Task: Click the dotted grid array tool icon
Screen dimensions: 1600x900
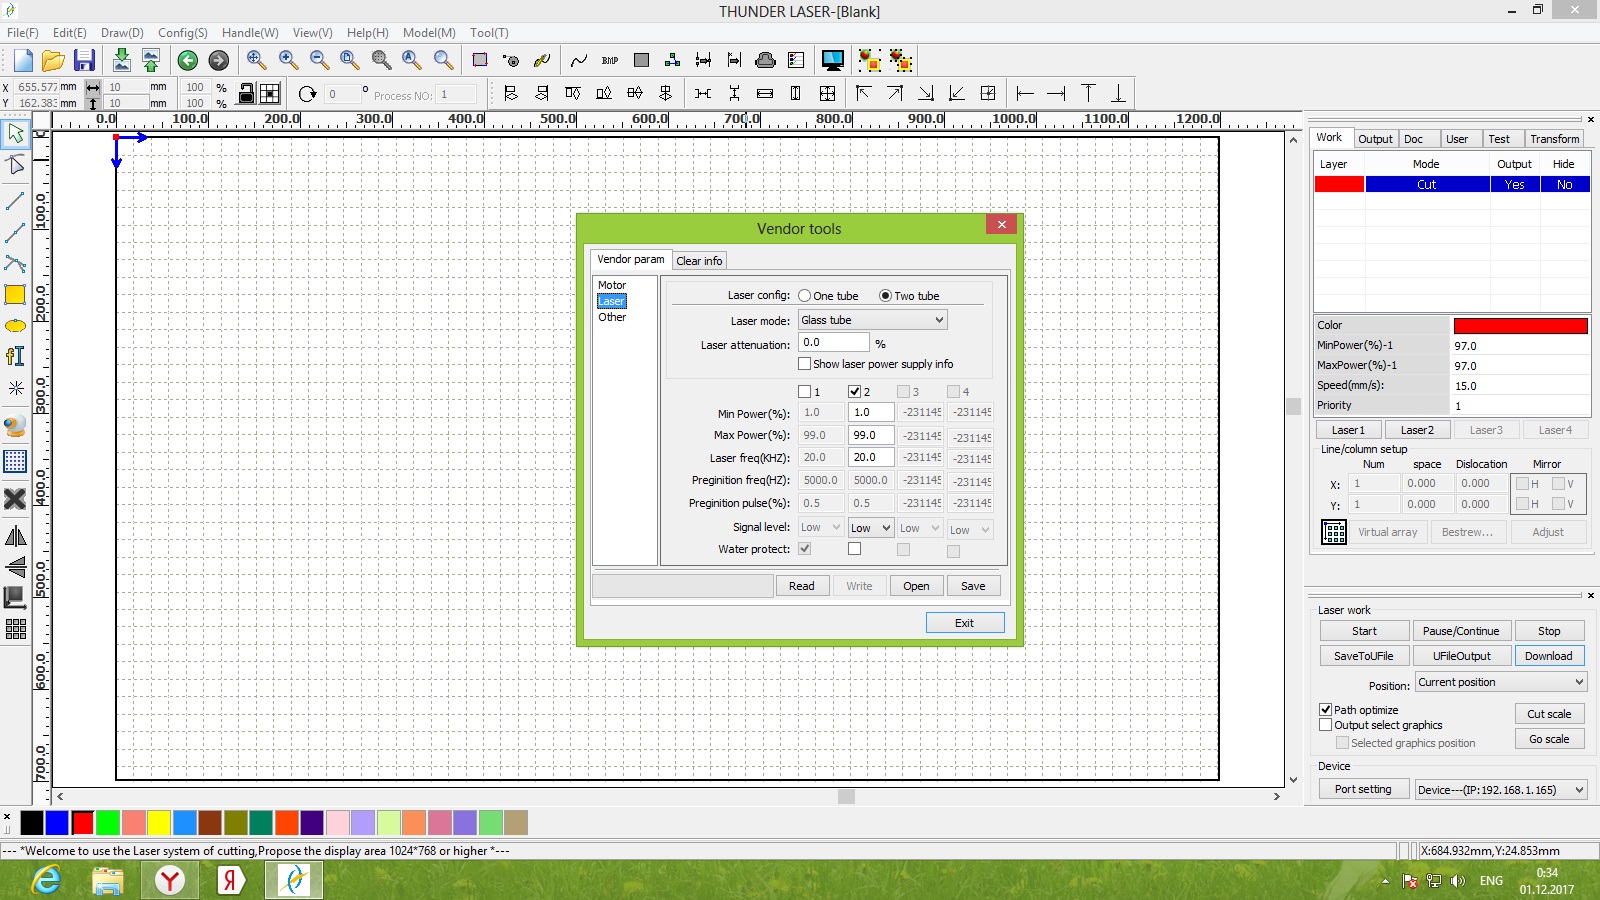Action: (x=15, y=461)
